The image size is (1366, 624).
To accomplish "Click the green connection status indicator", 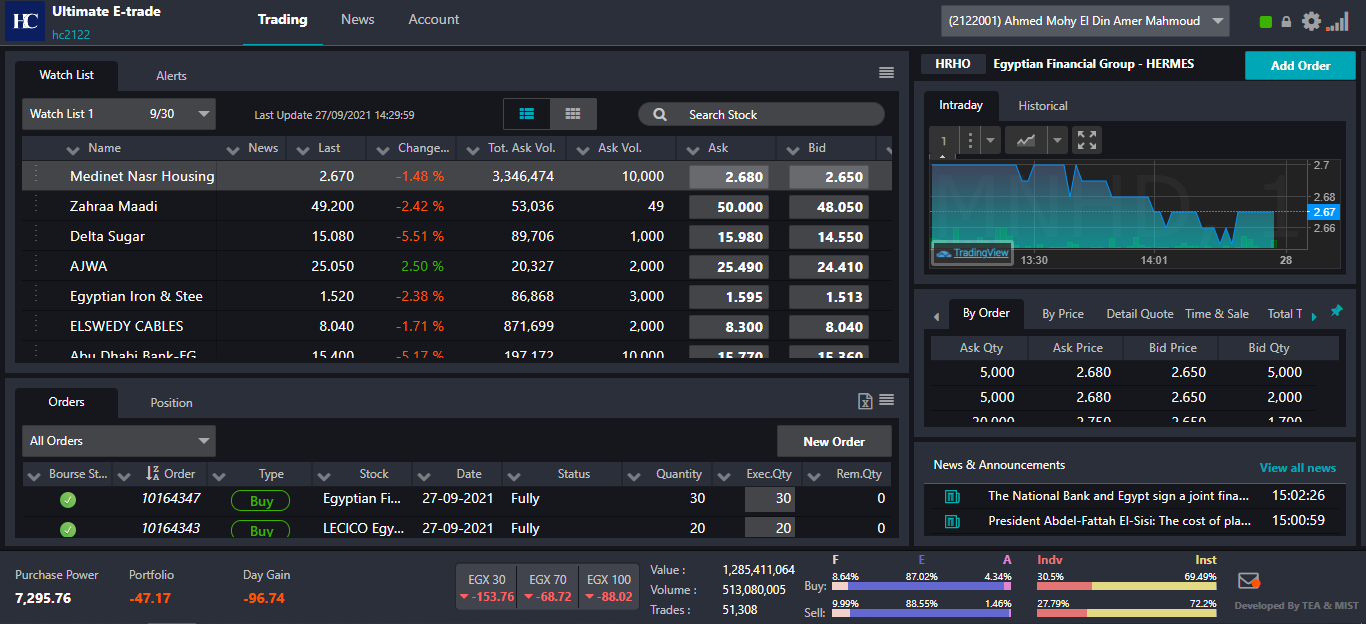I will pos(1266,22).
